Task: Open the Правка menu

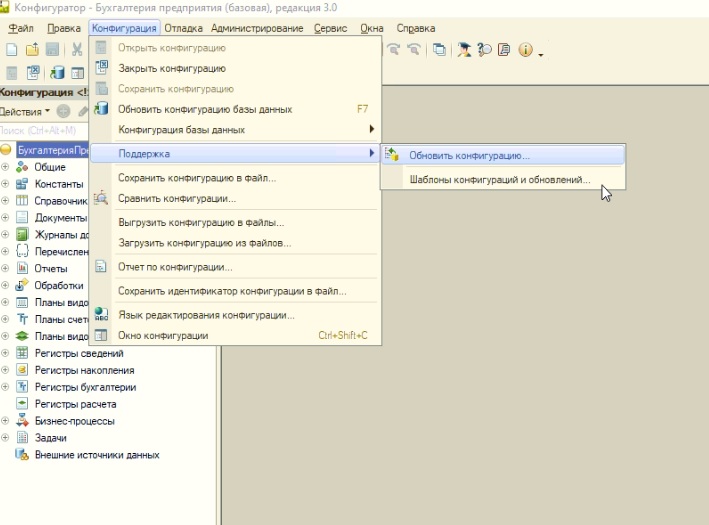Action: click(64, 28)
